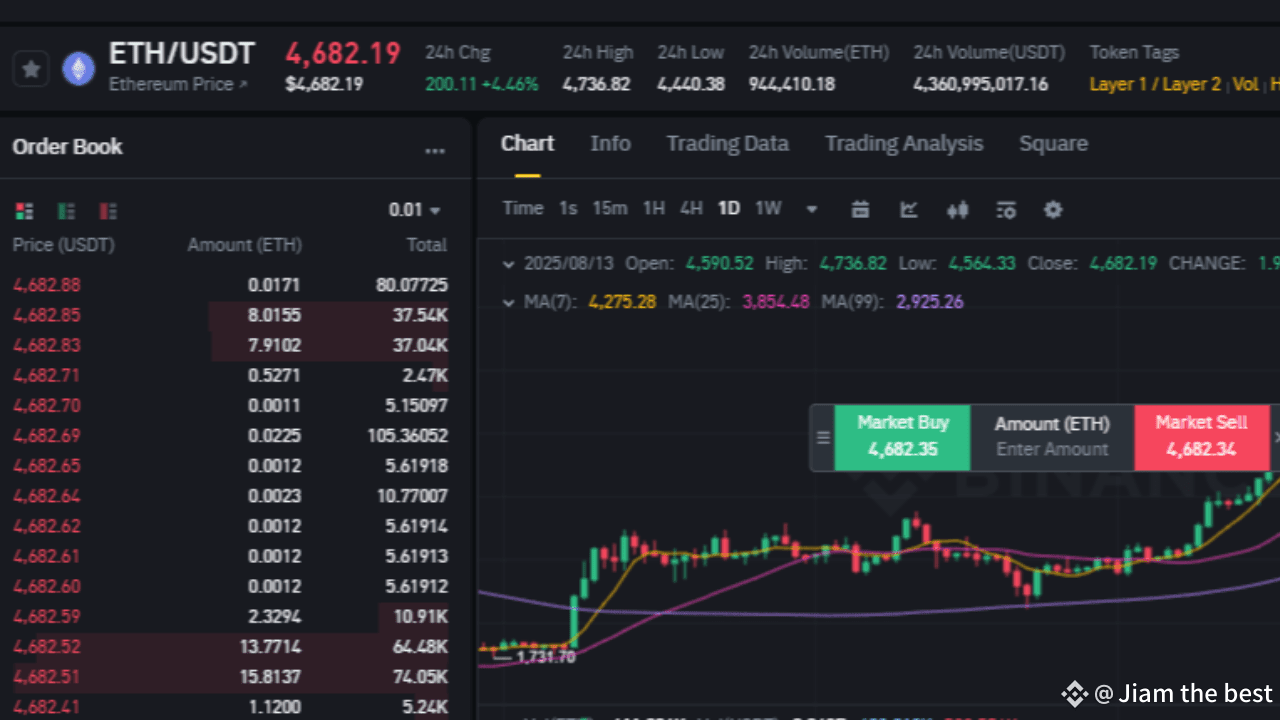Select the ask price 4,682.52
1280x720 pixels.
pos(47,646)
